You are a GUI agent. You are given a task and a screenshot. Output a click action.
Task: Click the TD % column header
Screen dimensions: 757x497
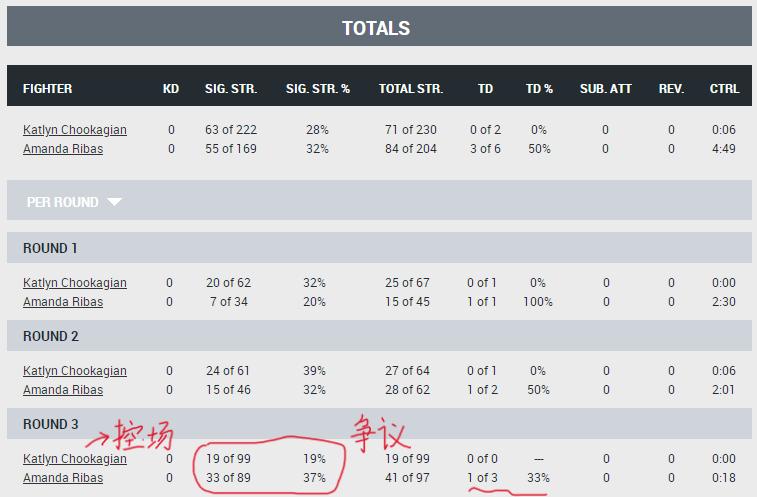[x=539, y=88]
